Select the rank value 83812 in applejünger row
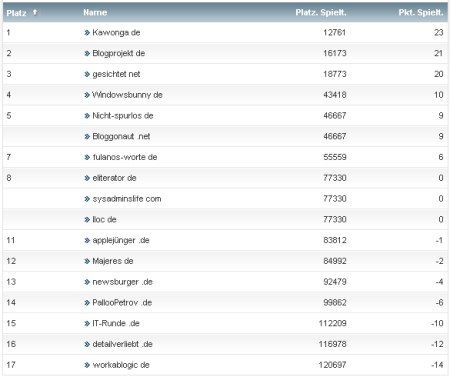Image resolution: width=450 pixels, height=377 pixels. click(x=335, y=240)
